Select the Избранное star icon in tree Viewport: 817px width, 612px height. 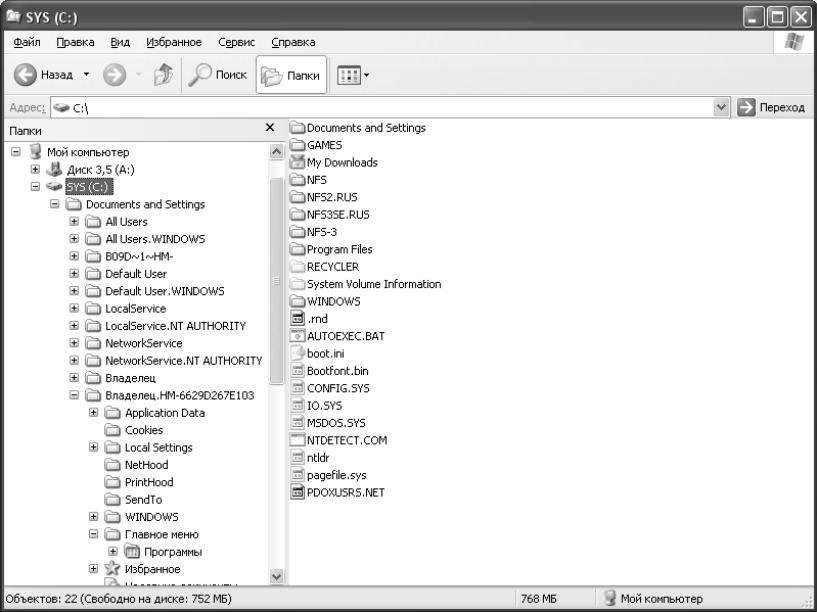tap(112, 568)
